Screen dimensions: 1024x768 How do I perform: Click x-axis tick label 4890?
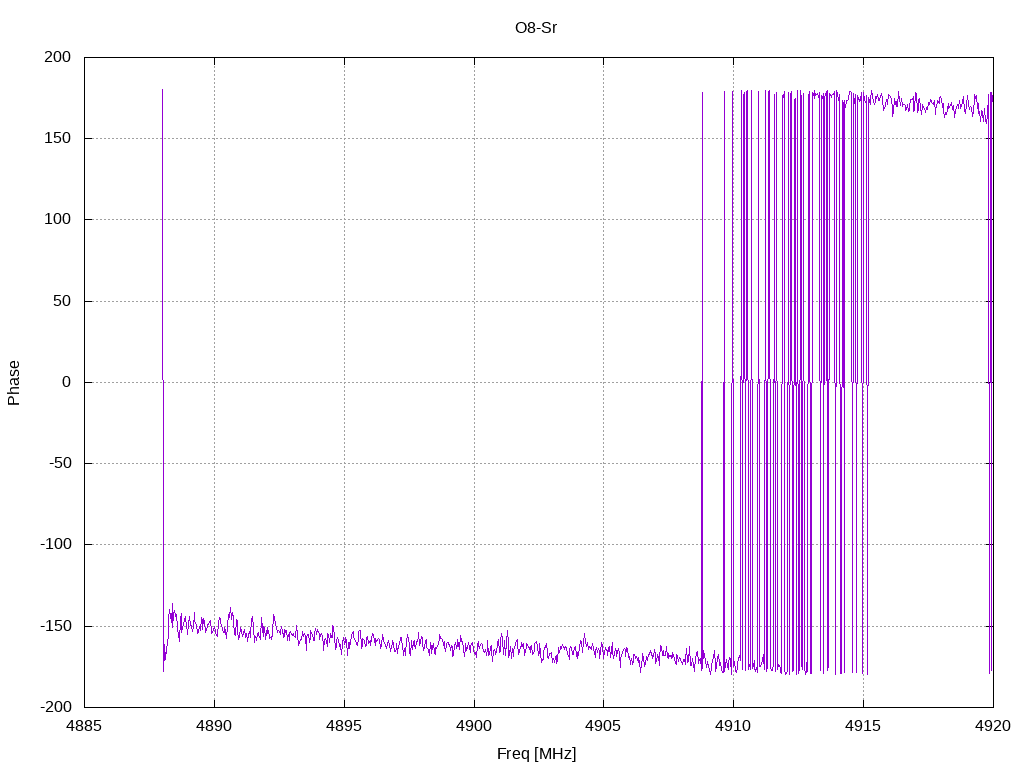[x=214, y=726]
